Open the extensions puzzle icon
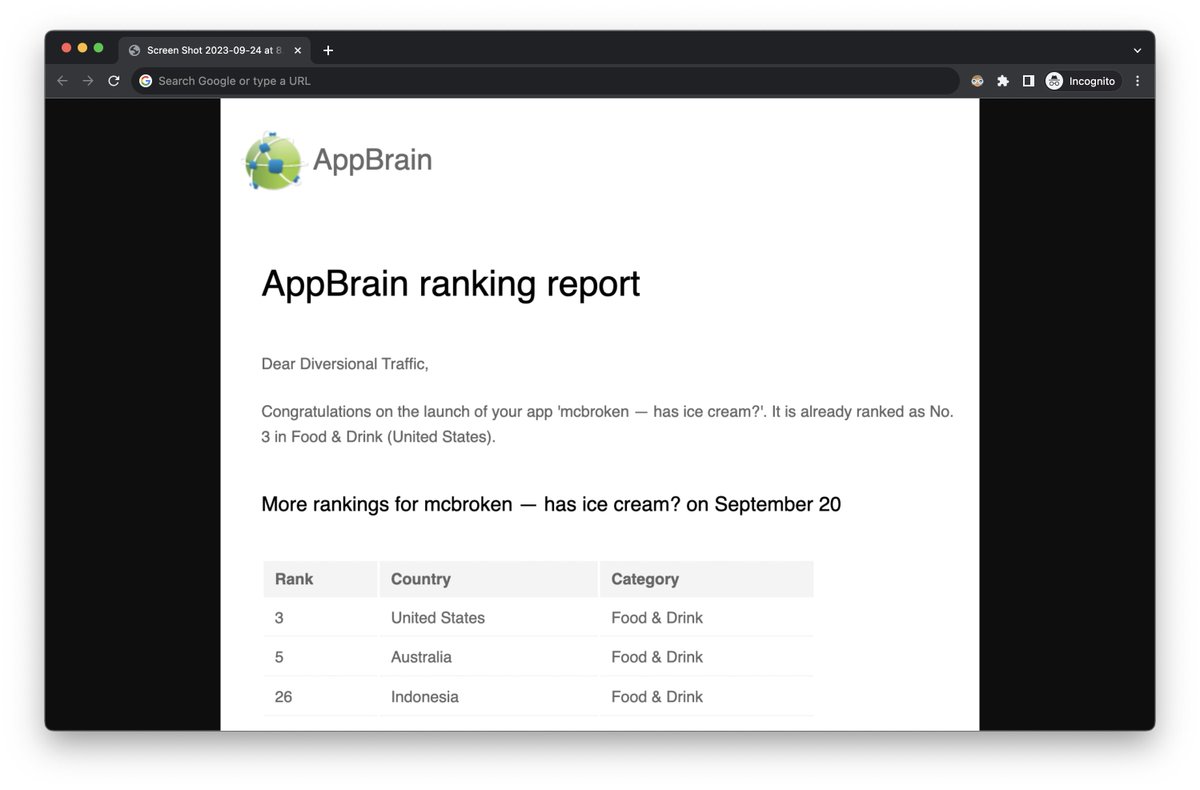The height and width of the screenshot is (790, 1200). 1003,81
